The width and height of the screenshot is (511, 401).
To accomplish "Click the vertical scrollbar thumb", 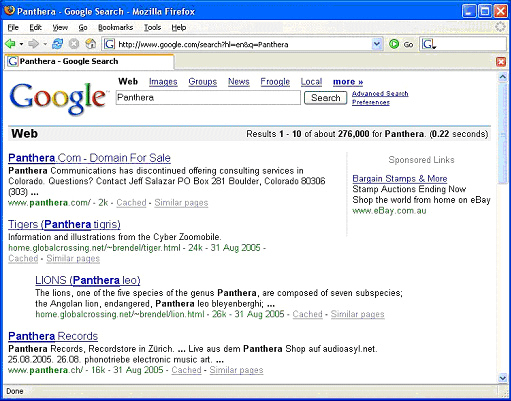I will click(502, 133).
